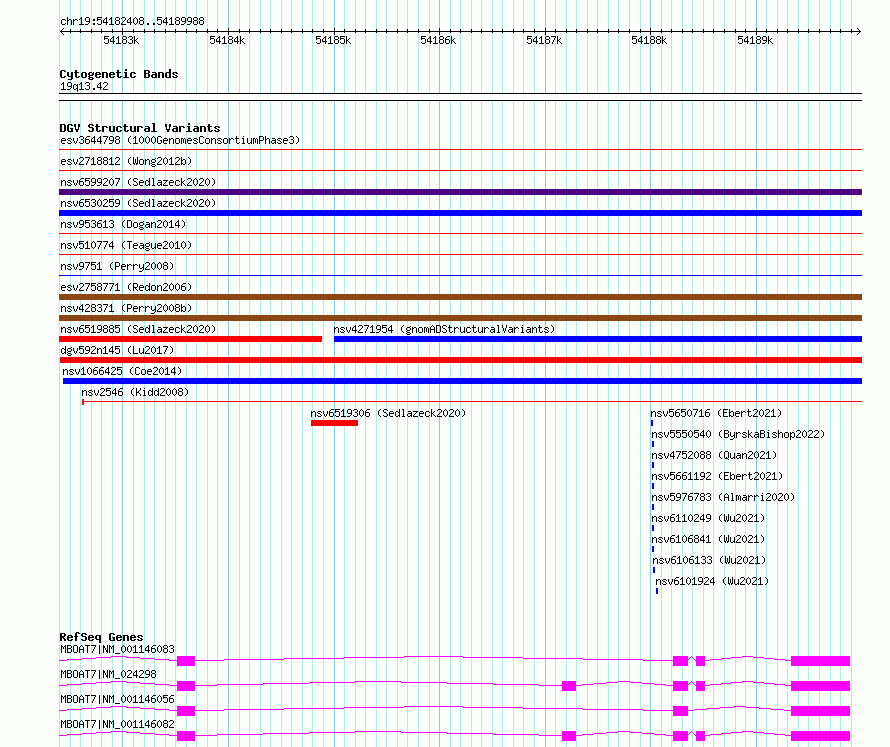Click the 54183k ruler position label
The width and height of the screenshot is (890, 747).
(x=121, y=40)
